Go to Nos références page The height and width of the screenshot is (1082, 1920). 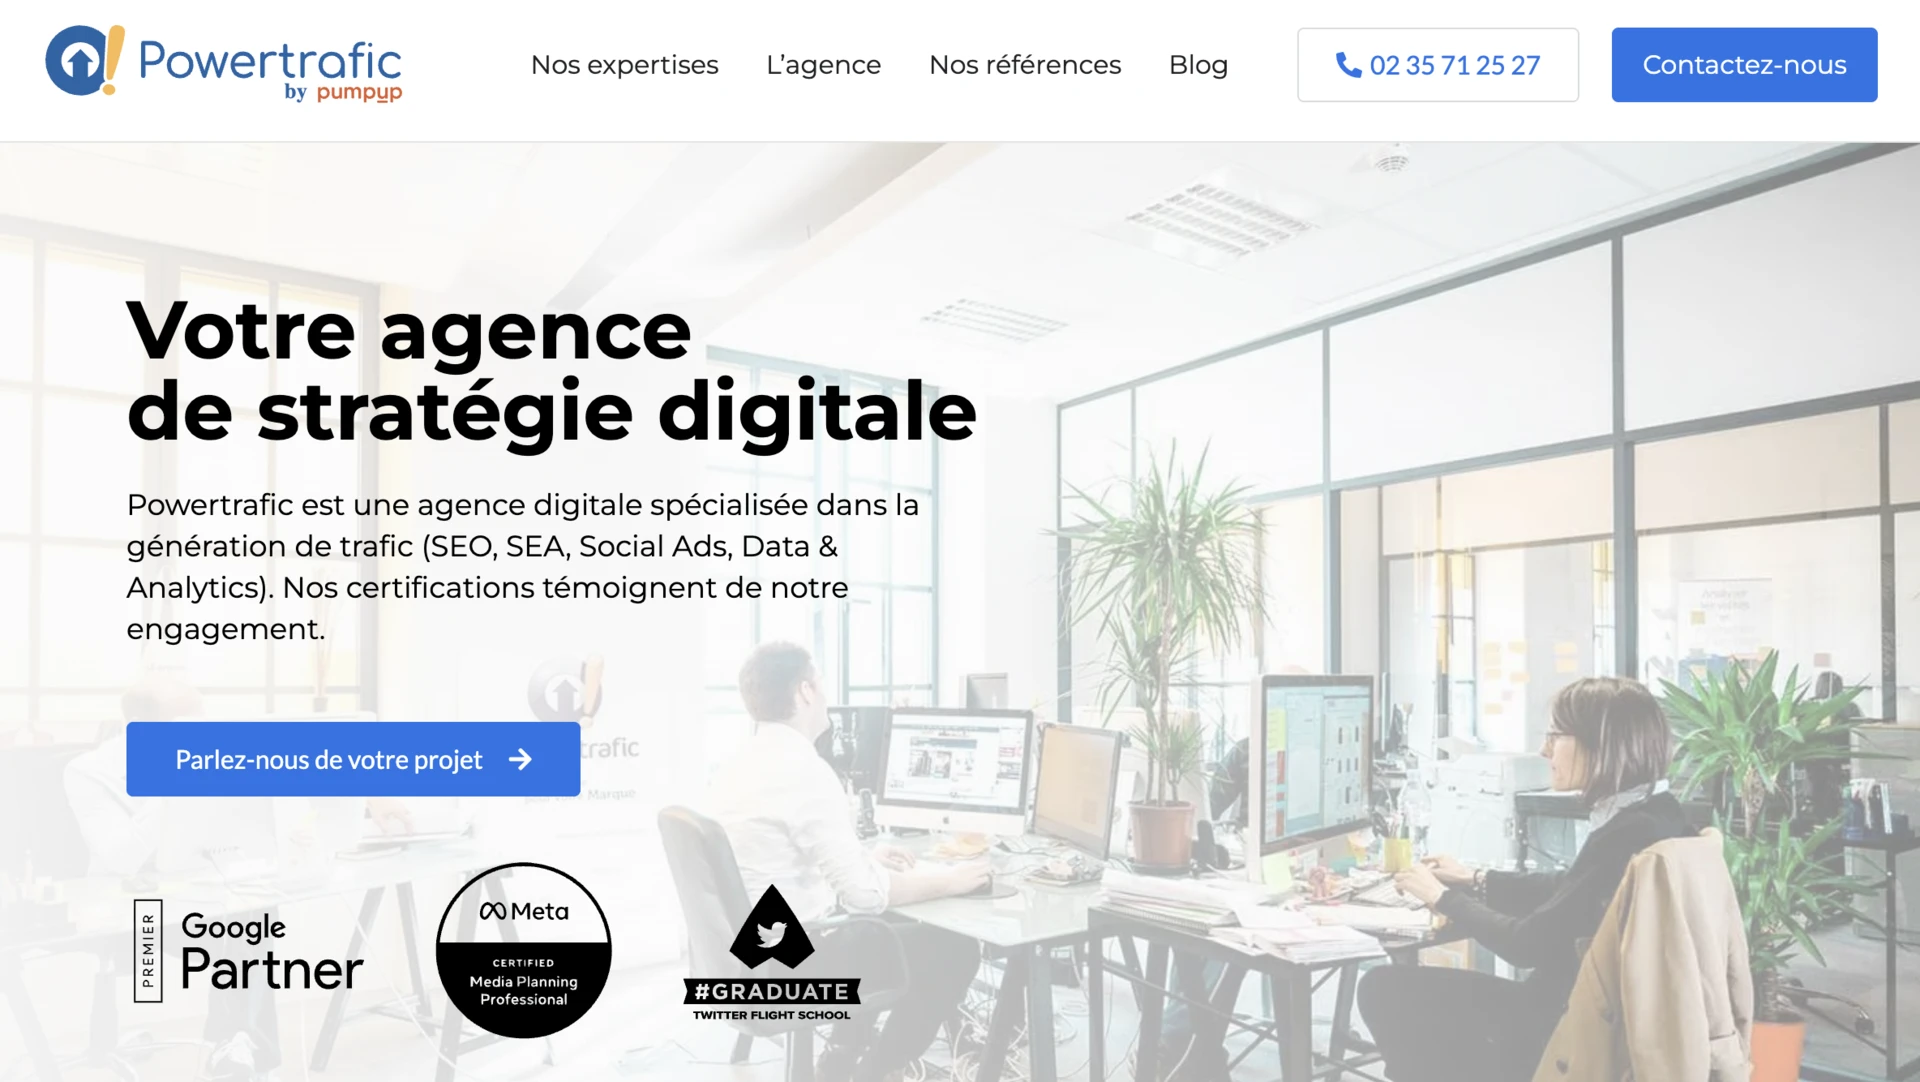click(1025, 65)
